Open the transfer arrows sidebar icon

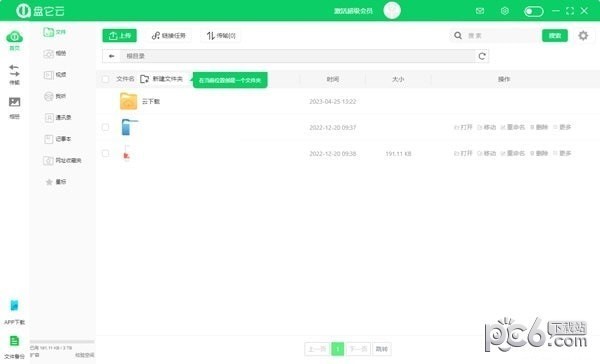pos(14,70)
